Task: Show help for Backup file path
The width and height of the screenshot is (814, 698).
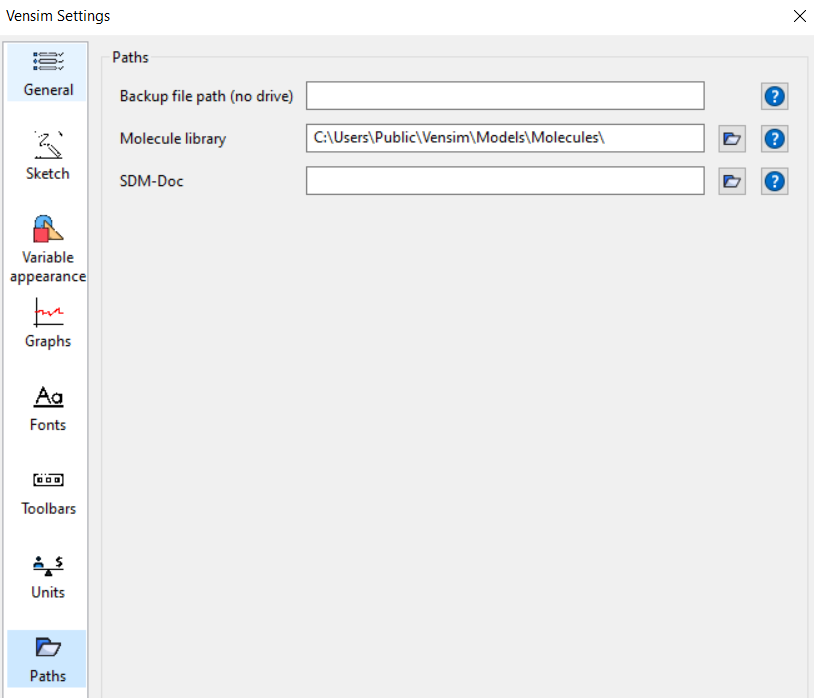Action: [x=775, y=96]
